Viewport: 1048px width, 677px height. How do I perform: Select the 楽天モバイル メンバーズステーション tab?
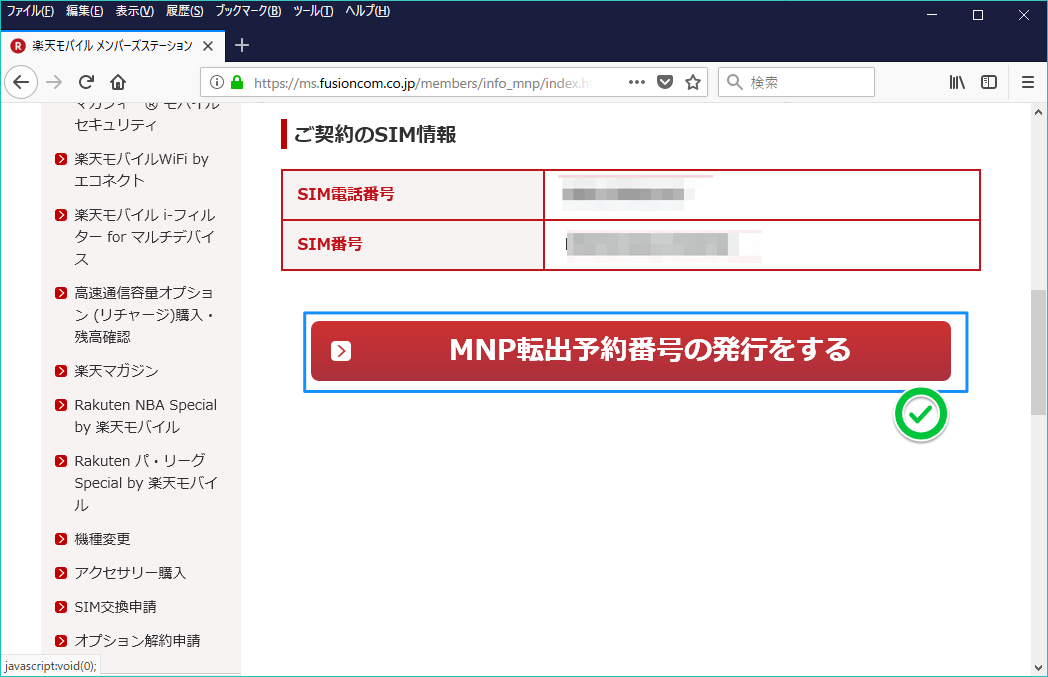113,45
